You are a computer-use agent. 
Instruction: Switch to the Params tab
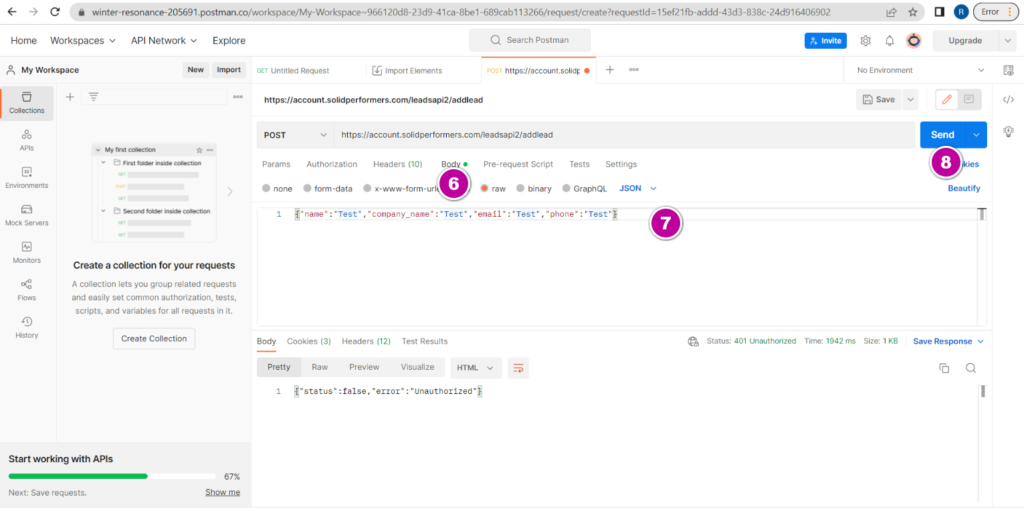pos(276,164)
